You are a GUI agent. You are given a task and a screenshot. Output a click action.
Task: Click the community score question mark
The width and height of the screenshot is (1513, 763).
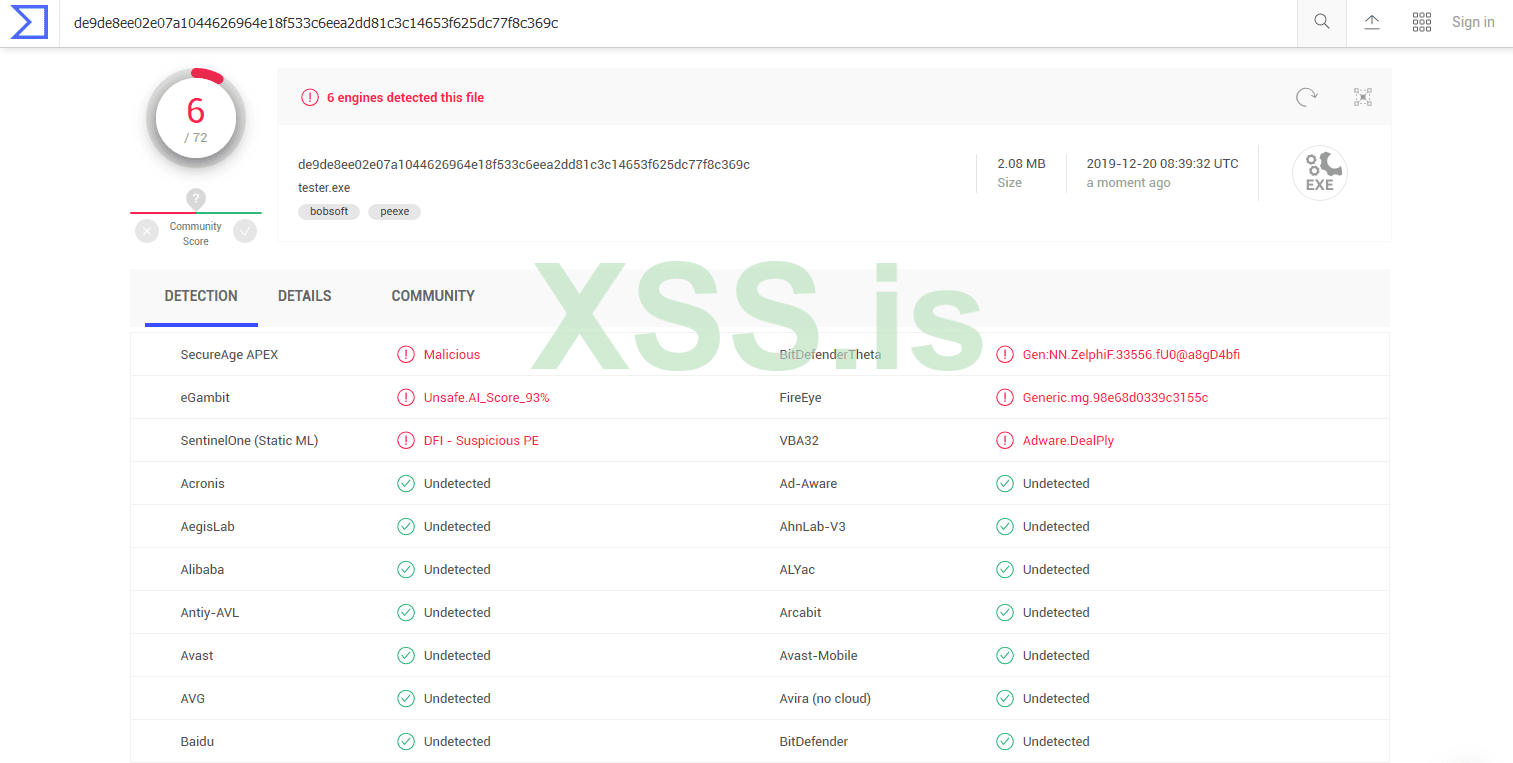coord(196,199)
